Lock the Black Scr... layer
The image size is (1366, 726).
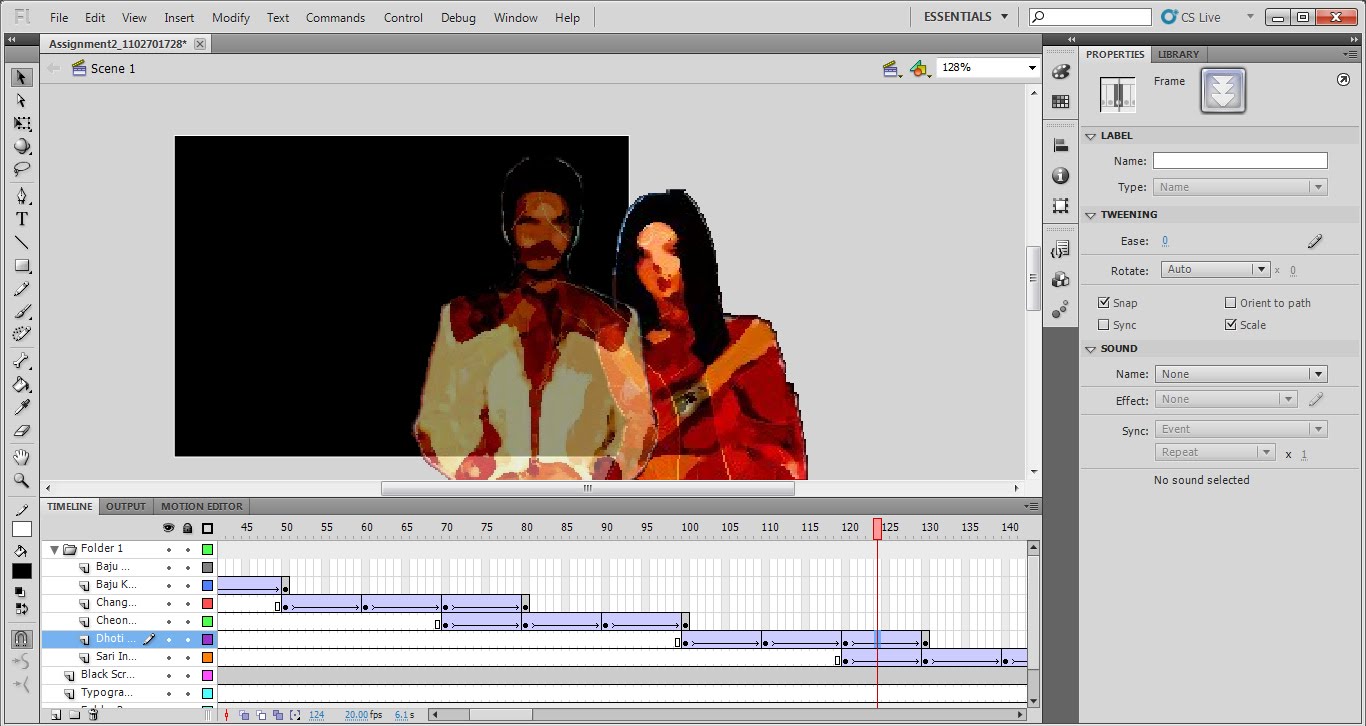point(187,675)
